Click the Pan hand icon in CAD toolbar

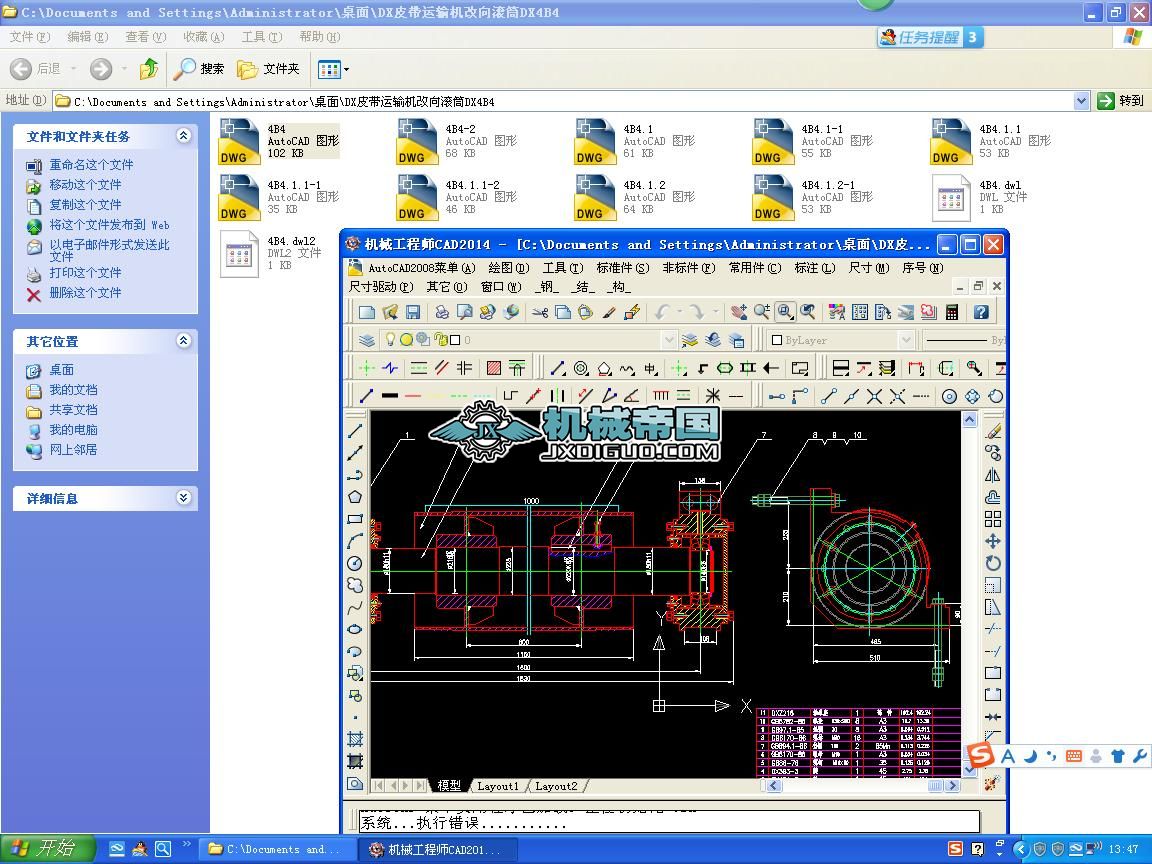click(739, 312)
